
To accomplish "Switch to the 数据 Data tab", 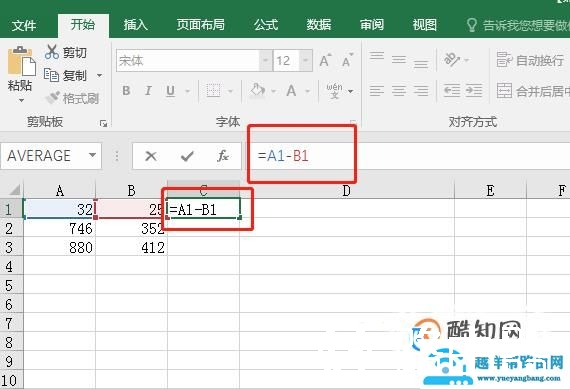I will [318, 25].
